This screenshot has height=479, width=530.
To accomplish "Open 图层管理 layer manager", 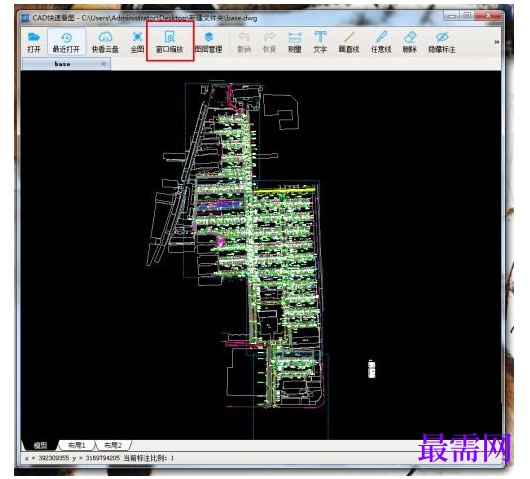I will pos(209,42).
